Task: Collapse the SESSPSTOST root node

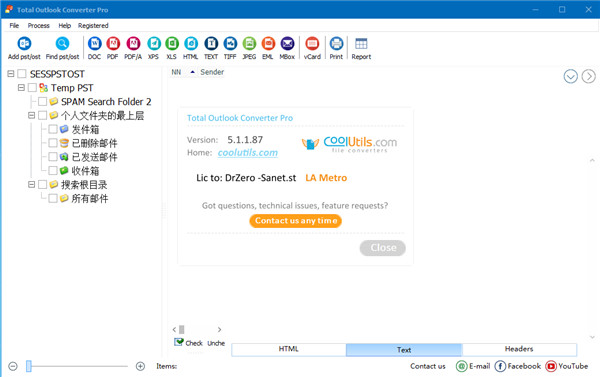Action: click(x=11, y=74)
